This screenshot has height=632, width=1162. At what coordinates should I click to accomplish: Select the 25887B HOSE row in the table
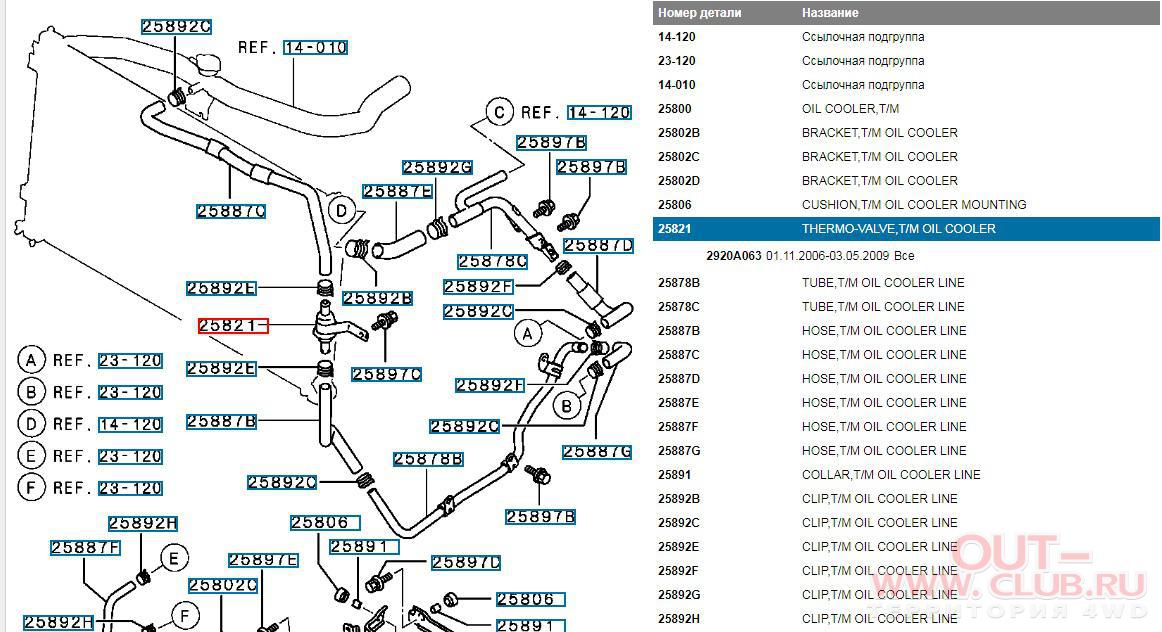(906, 330)
